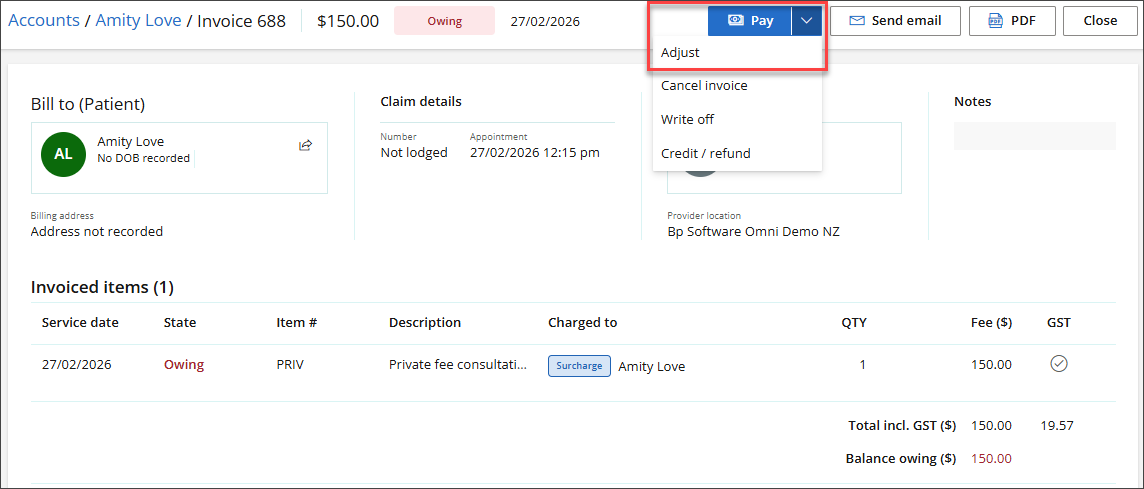
Task: Choose Credit / refund option
Action: pyautogui.click(x=705, y=153)
